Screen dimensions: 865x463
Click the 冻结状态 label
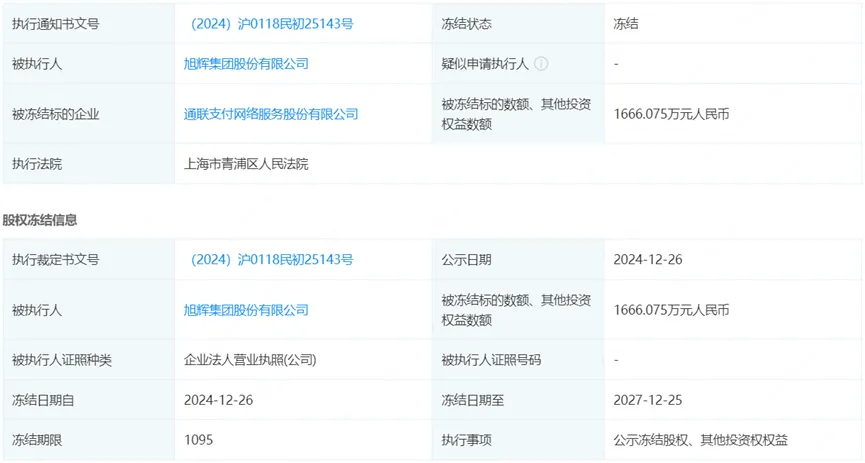click(466, 24)
